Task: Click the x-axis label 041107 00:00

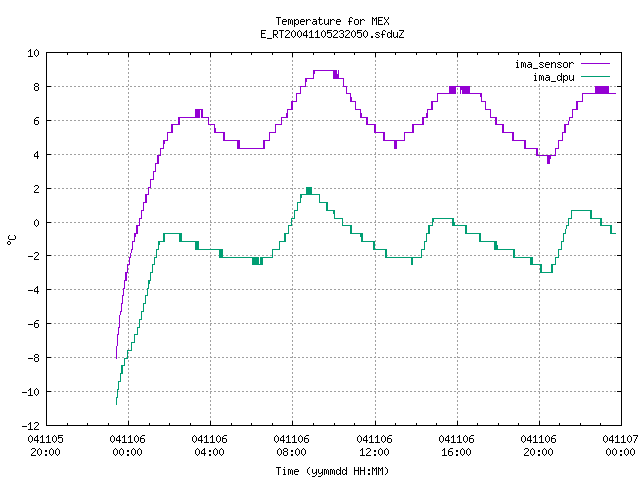Action: click(x=620, y=446)
